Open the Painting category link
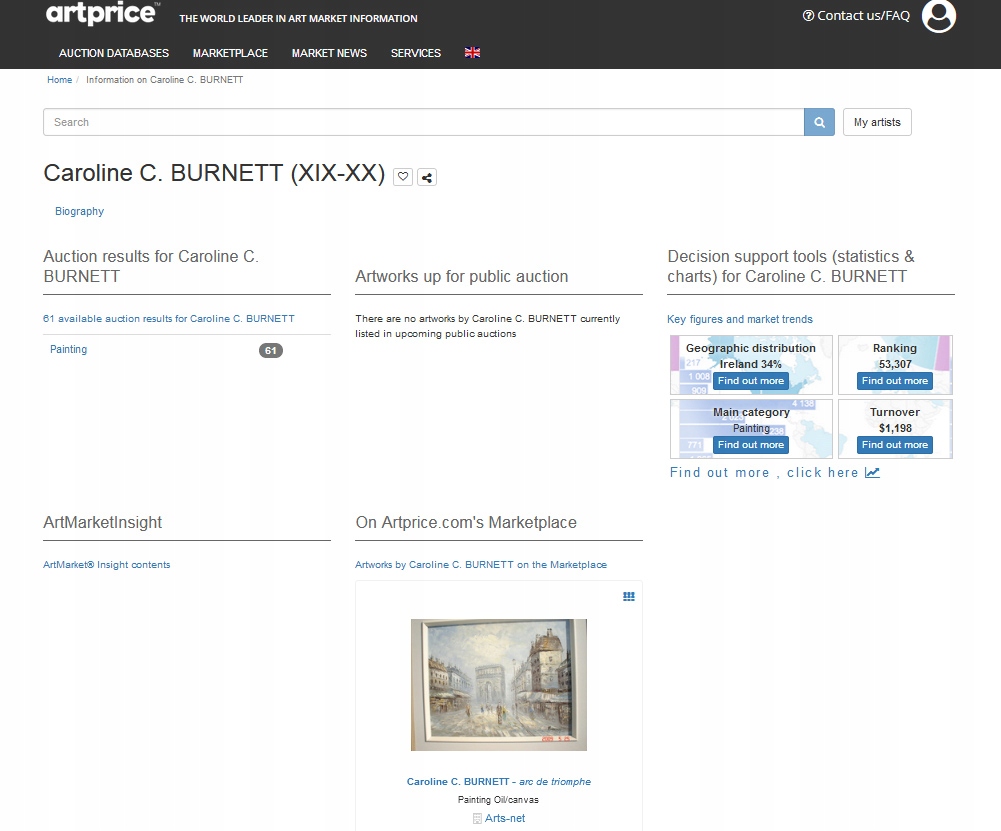Image resolution: width=1001 pixels, height=831 pixels. (x=68, y=349)
